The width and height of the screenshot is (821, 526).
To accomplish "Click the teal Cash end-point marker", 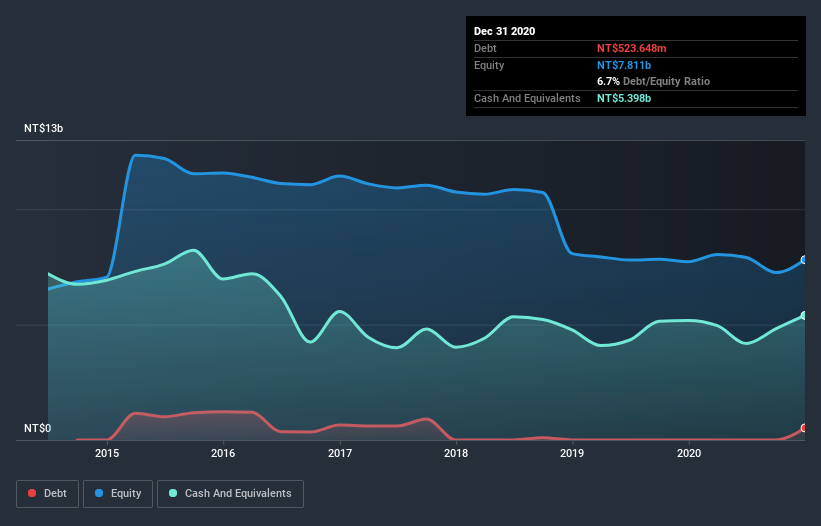I will point(805,316).
